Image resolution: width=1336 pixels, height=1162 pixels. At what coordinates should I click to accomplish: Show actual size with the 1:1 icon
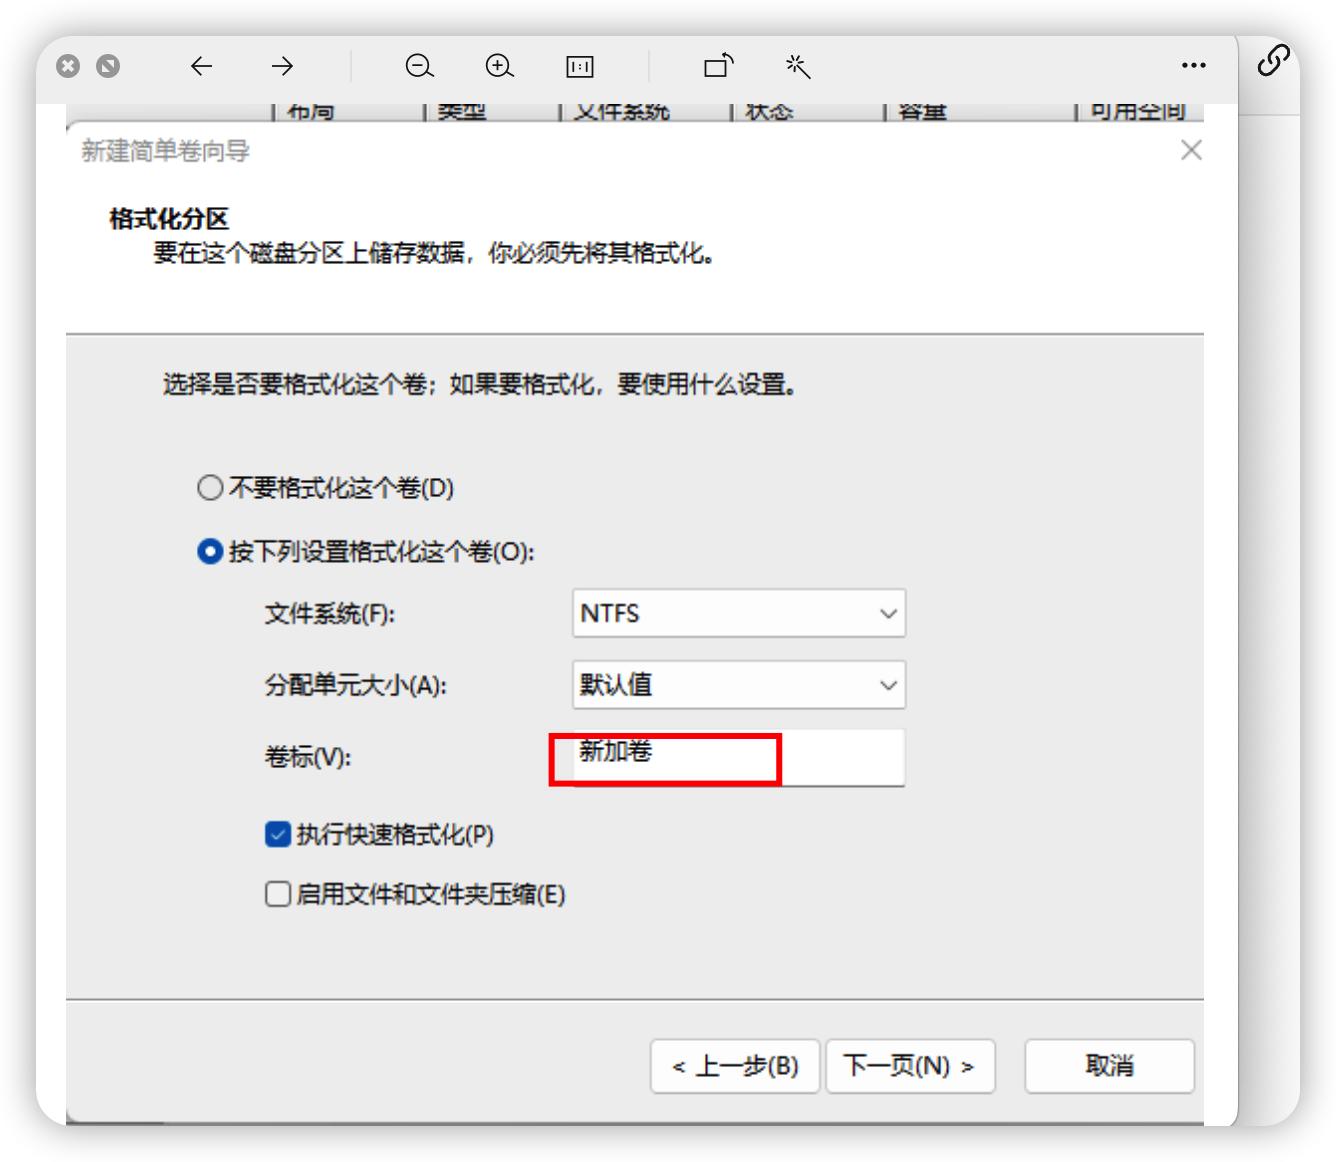click(x=580, y=66)
